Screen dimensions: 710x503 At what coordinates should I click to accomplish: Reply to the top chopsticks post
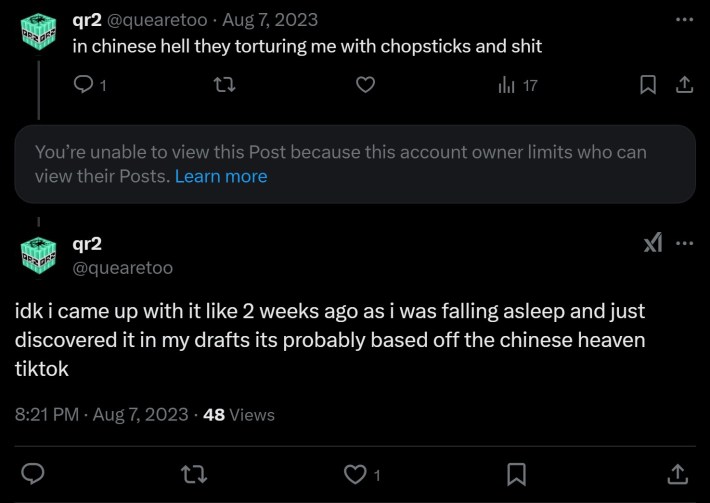tap(84, 86)
